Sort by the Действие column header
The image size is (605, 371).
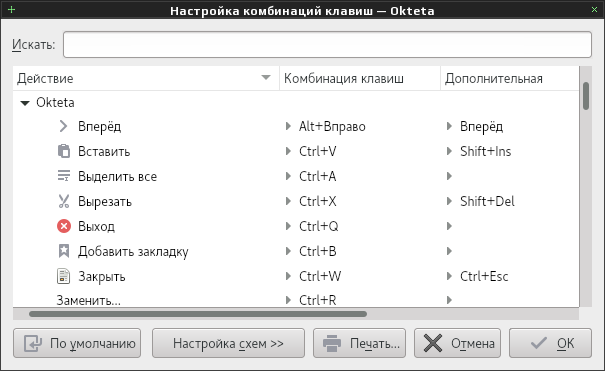point(146,78)
